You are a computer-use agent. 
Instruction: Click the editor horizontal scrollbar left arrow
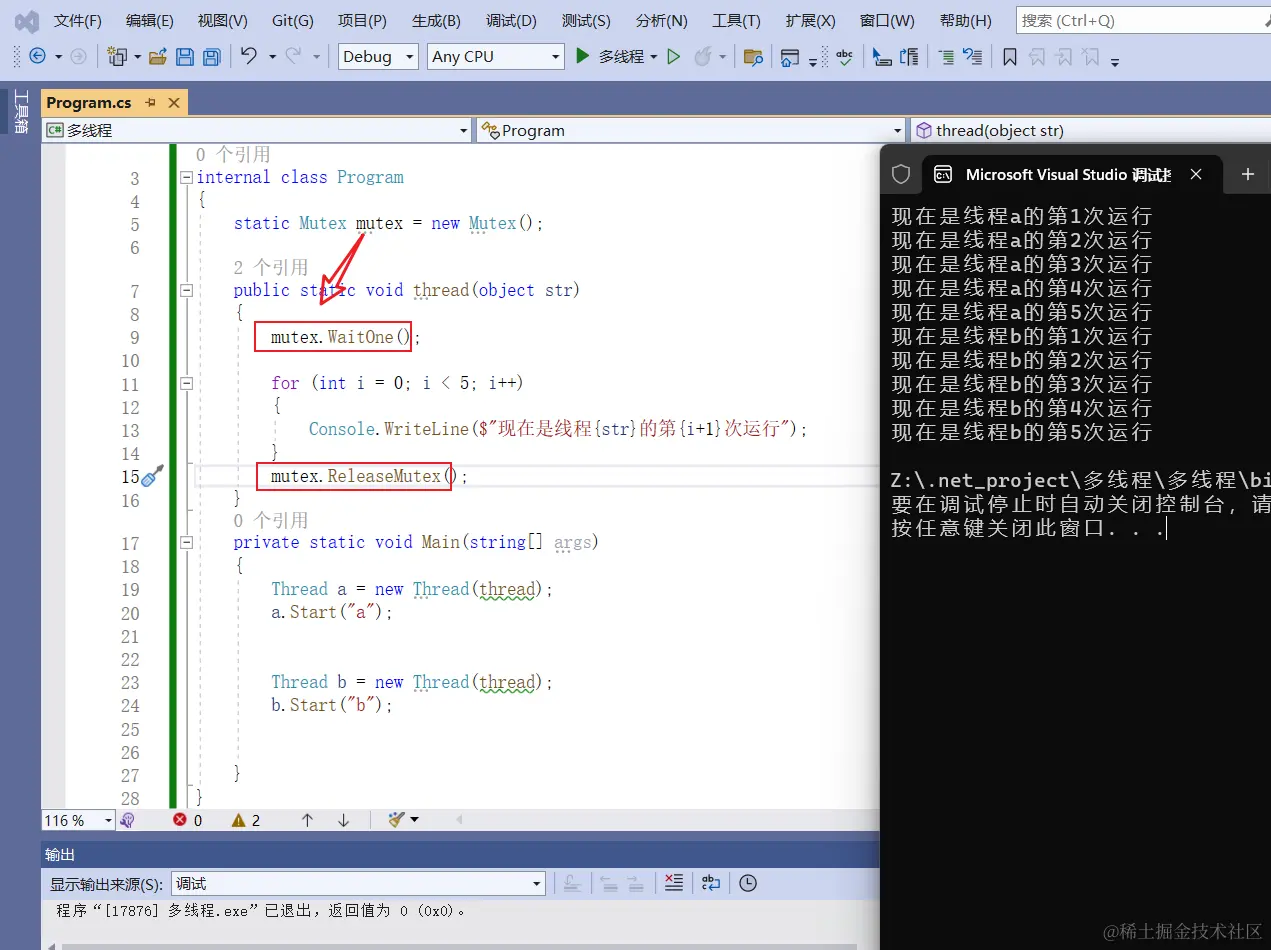(x=460, y=820)
